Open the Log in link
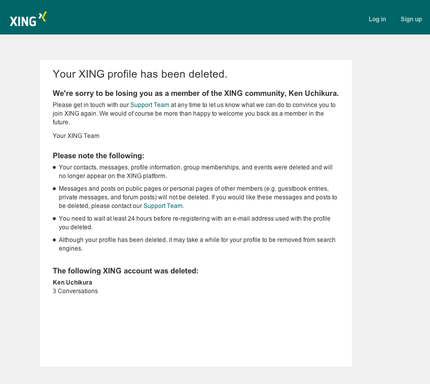The width and height of the screenshot is (430, 384). tap(377, 19)
